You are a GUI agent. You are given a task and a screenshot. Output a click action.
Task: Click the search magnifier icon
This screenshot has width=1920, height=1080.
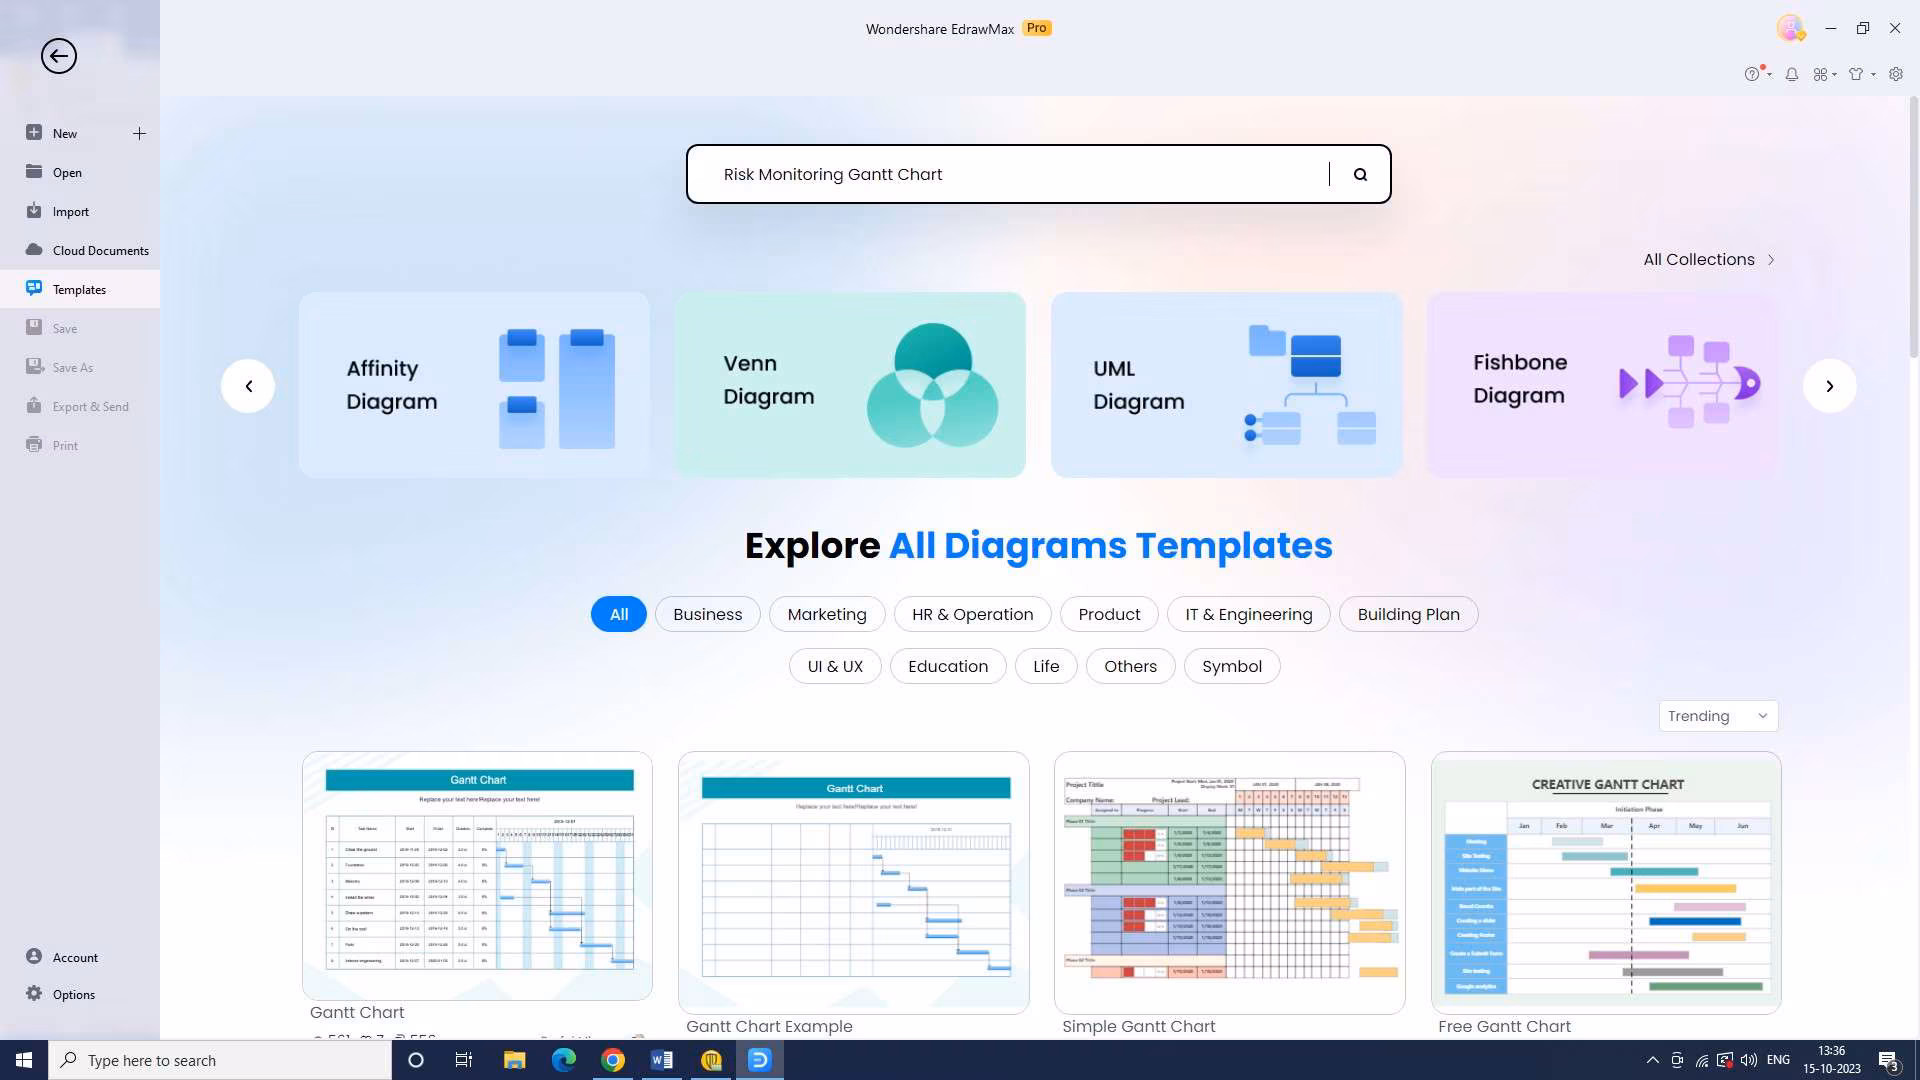(1360, 174)
